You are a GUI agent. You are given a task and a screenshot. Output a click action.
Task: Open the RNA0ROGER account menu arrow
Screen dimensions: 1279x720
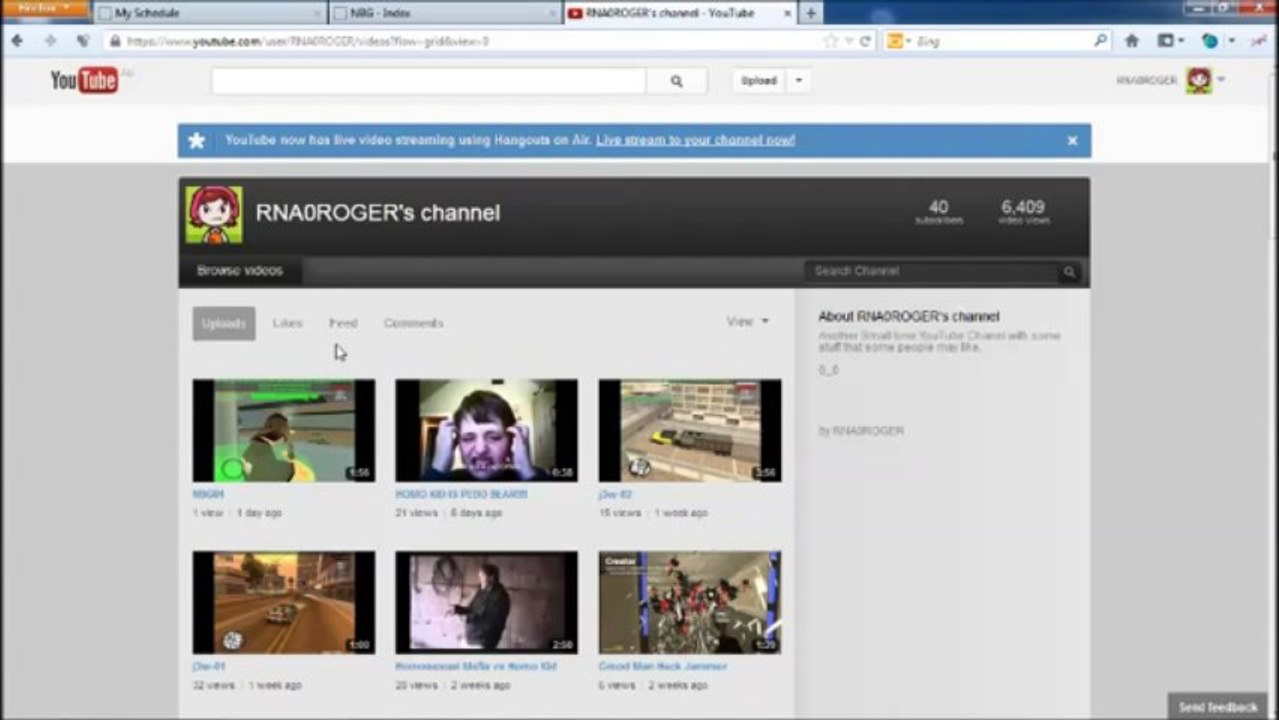1221,80
